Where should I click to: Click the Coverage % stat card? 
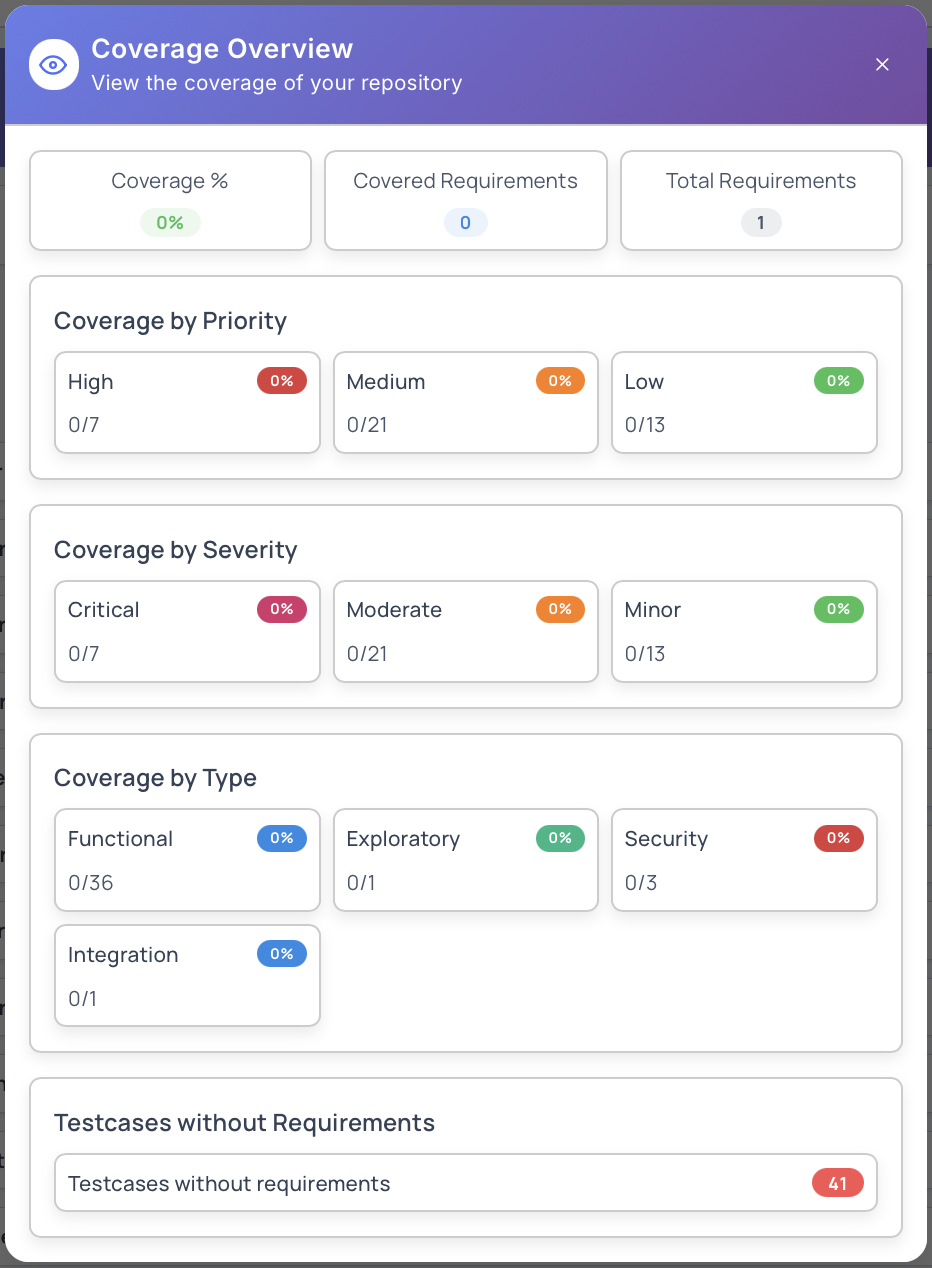pos(170,200)
